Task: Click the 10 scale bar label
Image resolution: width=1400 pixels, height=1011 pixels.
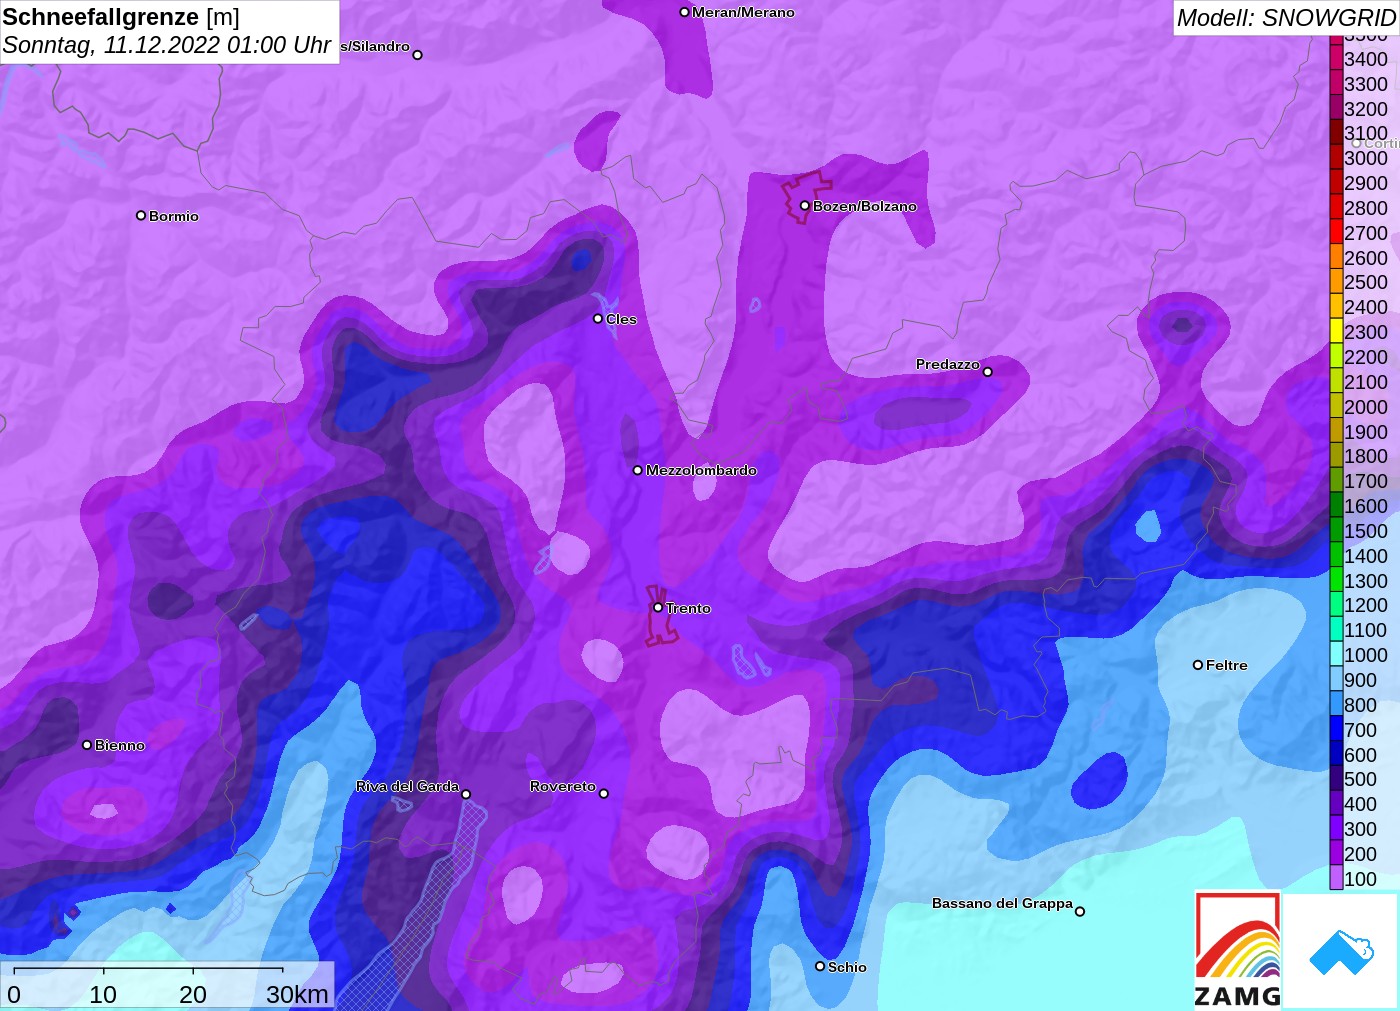Action: coord(103,994)
